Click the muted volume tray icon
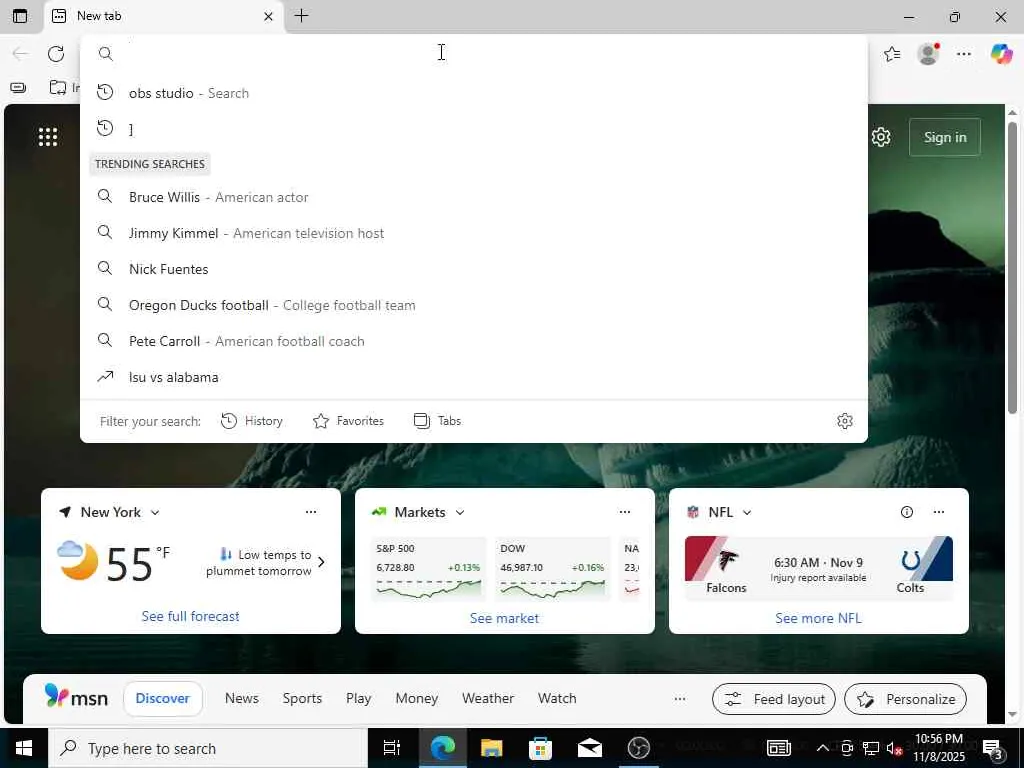 894,748
